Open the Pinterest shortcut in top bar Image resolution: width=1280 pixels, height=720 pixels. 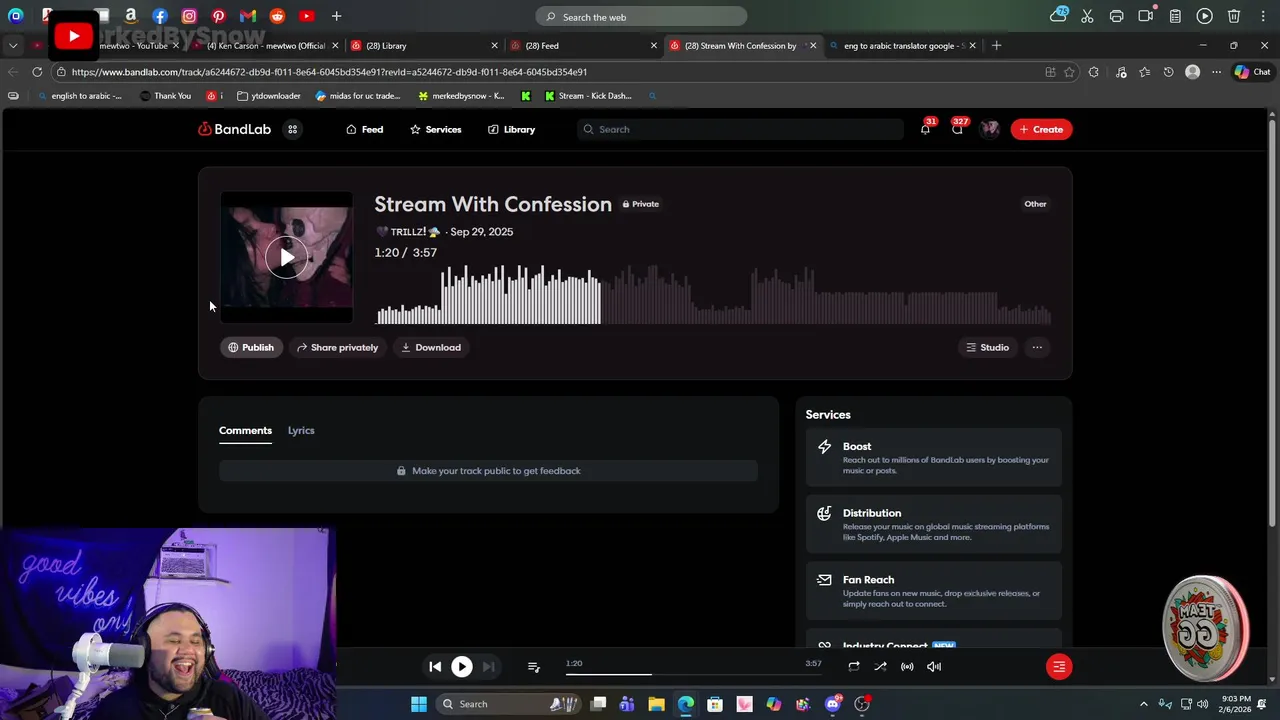218,16
